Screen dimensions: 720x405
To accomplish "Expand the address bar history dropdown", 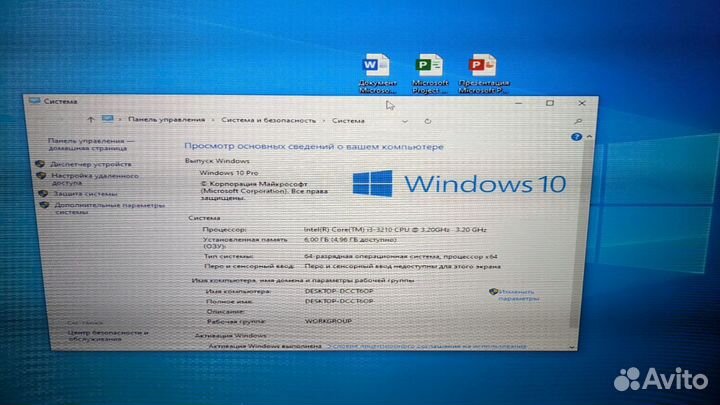I will point(404,119).
